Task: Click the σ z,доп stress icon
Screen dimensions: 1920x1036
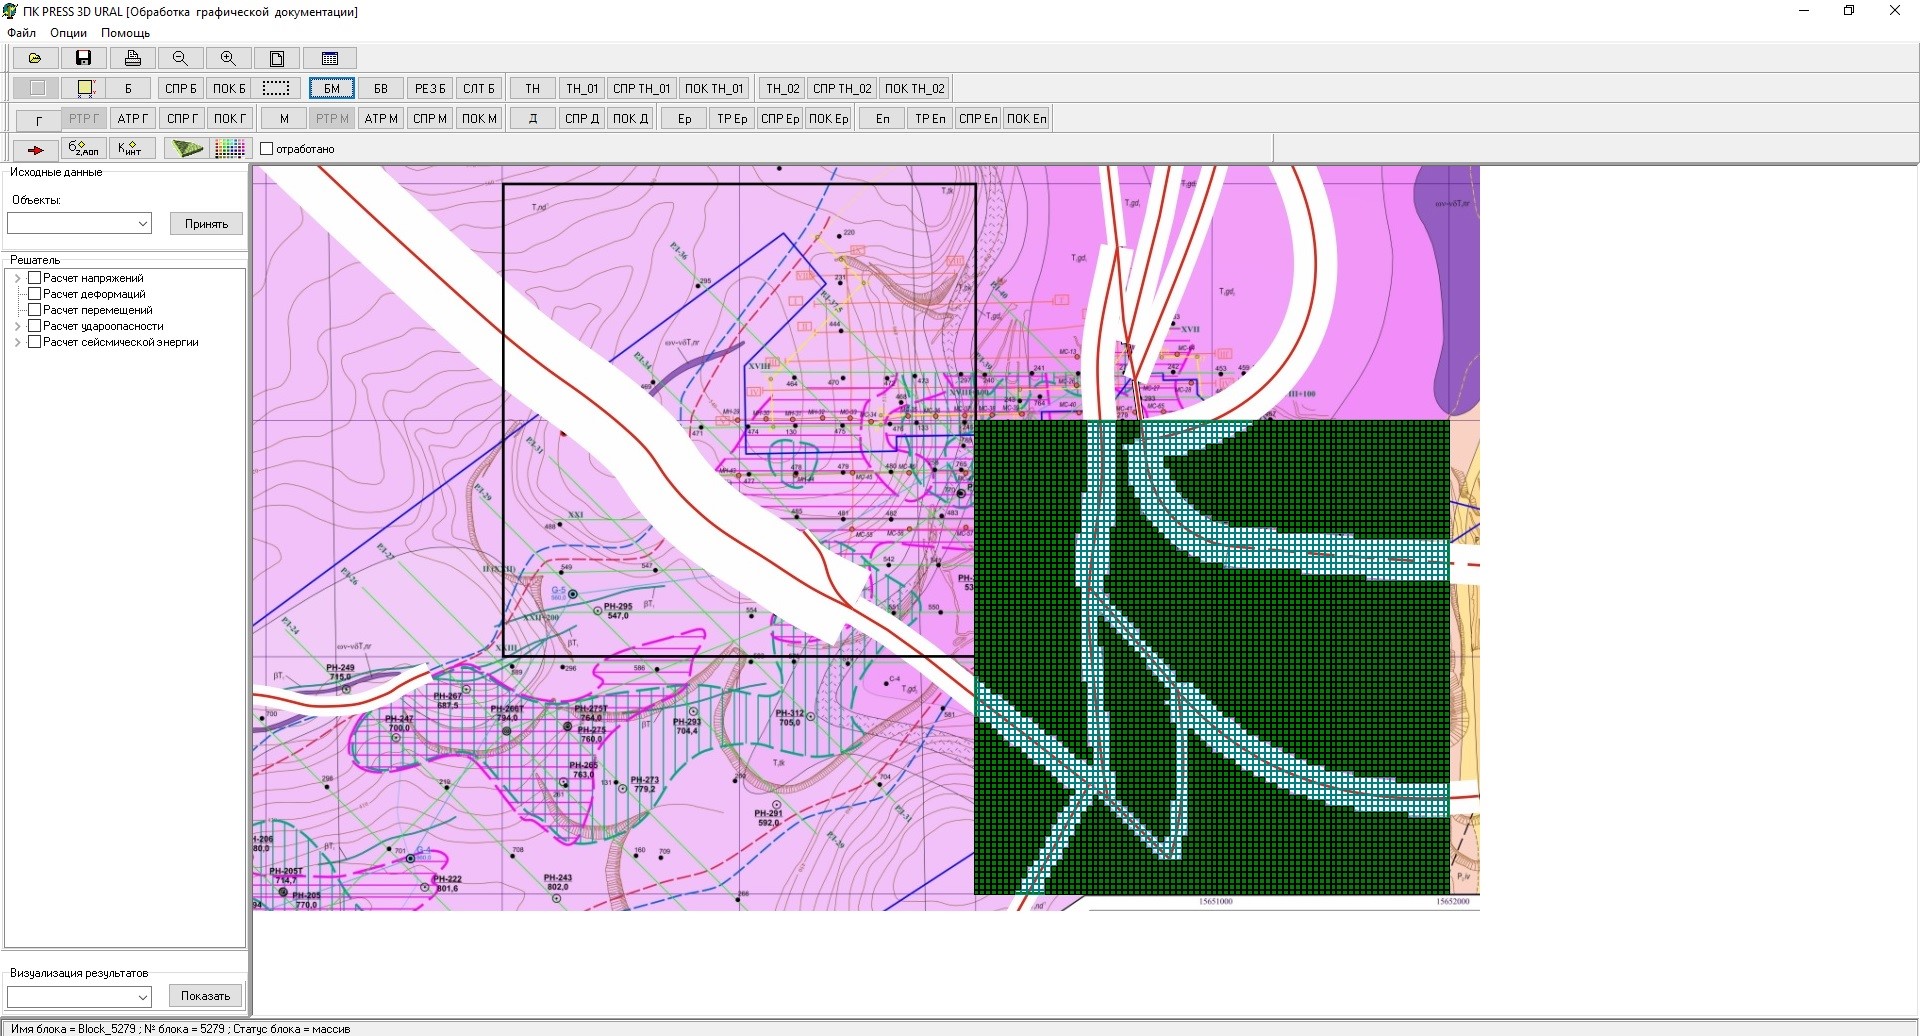Action: (83, 149)
